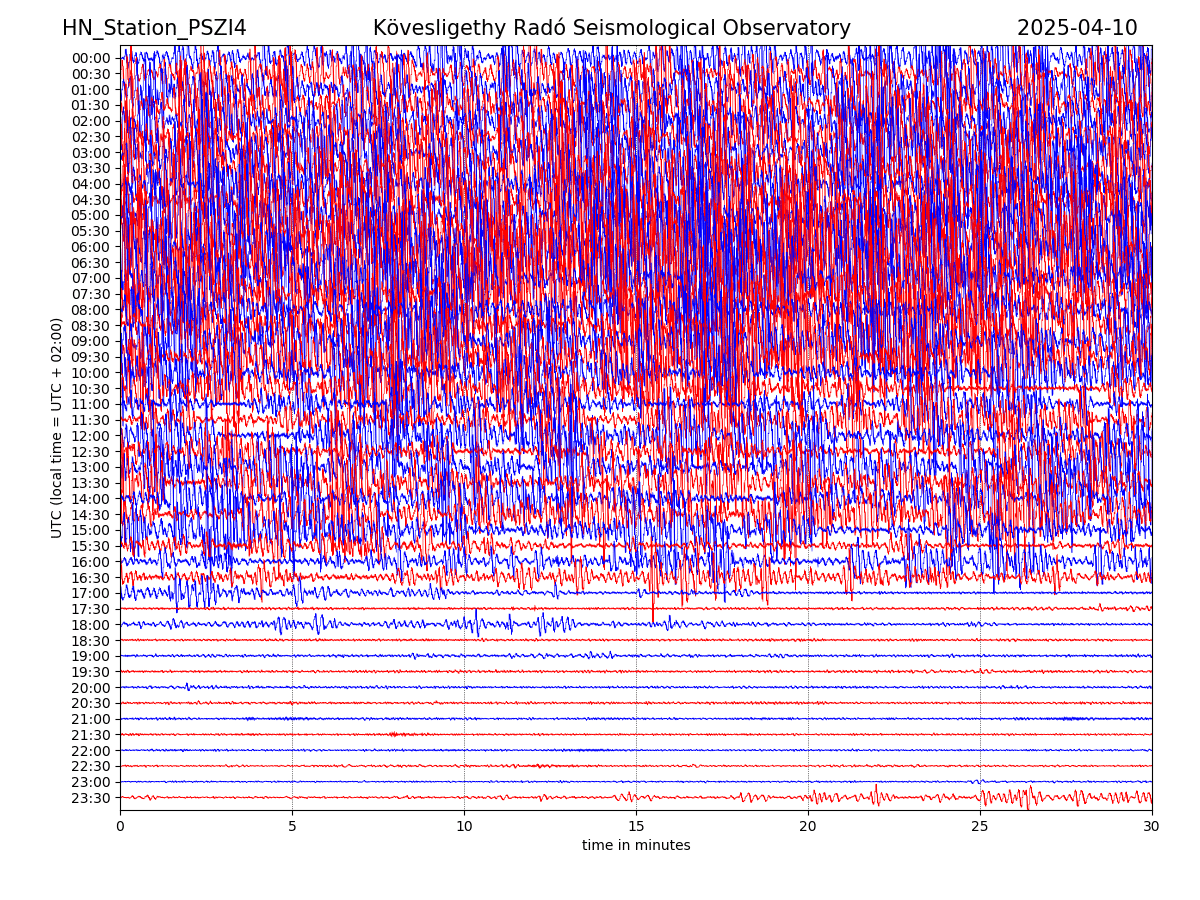The height and width of the screenshot is (900, 1200).
Task: Select the 23:30 time row label
Action: [x=91, y=798]
